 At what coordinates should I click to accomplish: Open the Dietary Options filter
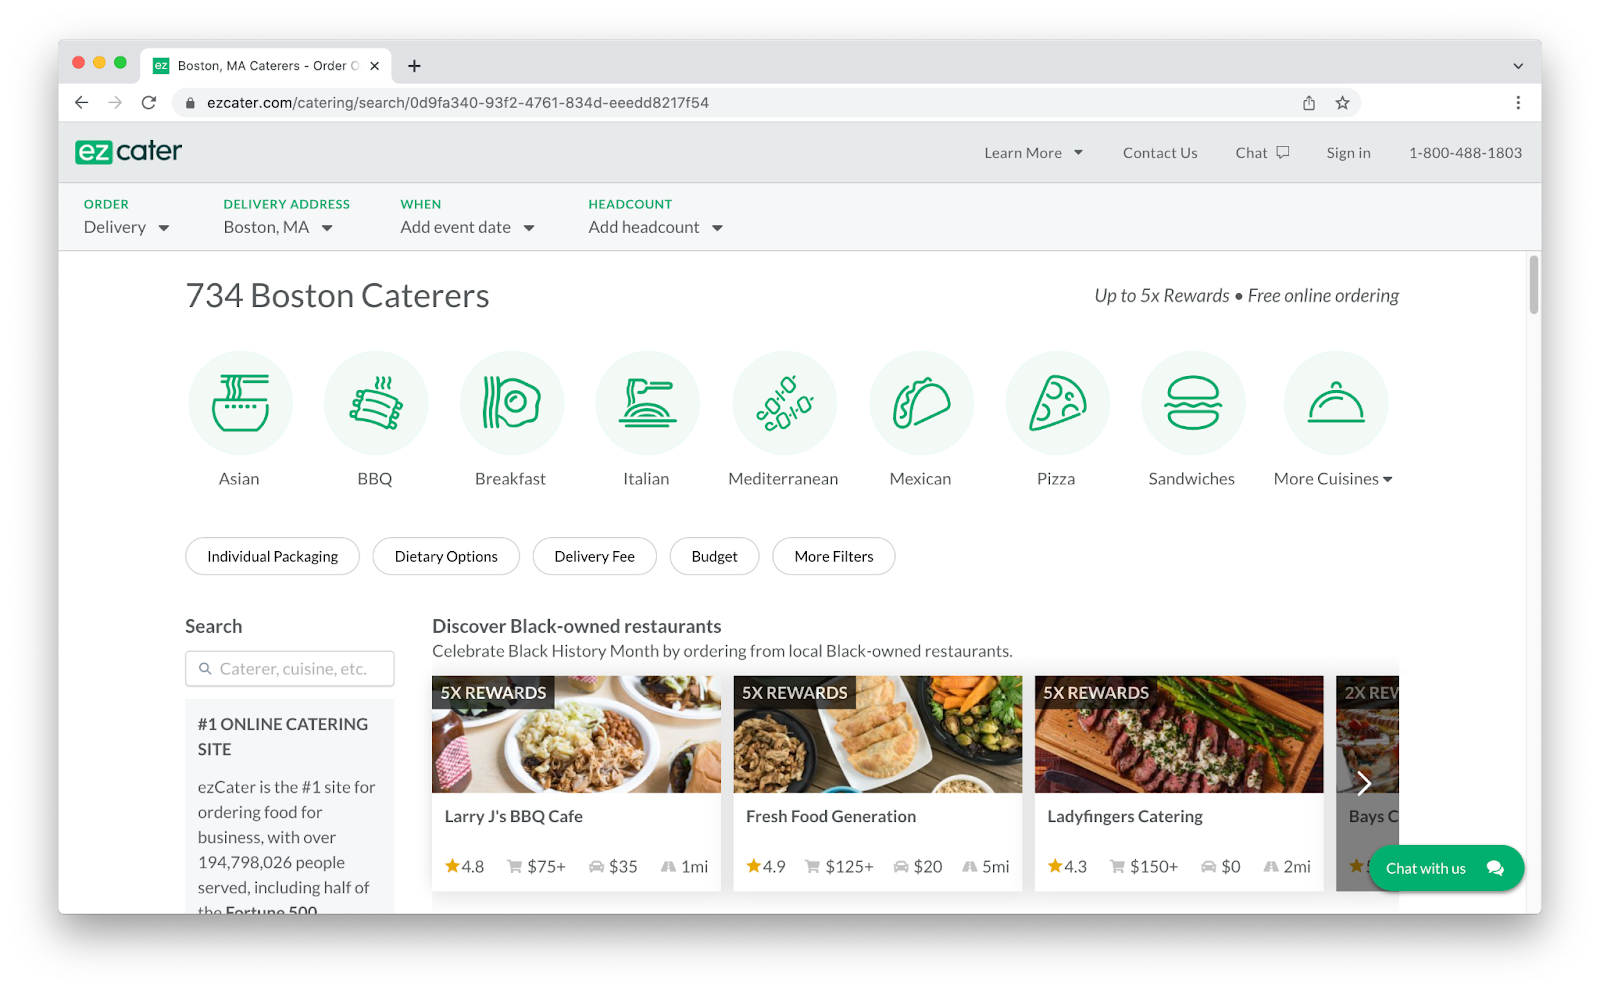coord(446,556)
